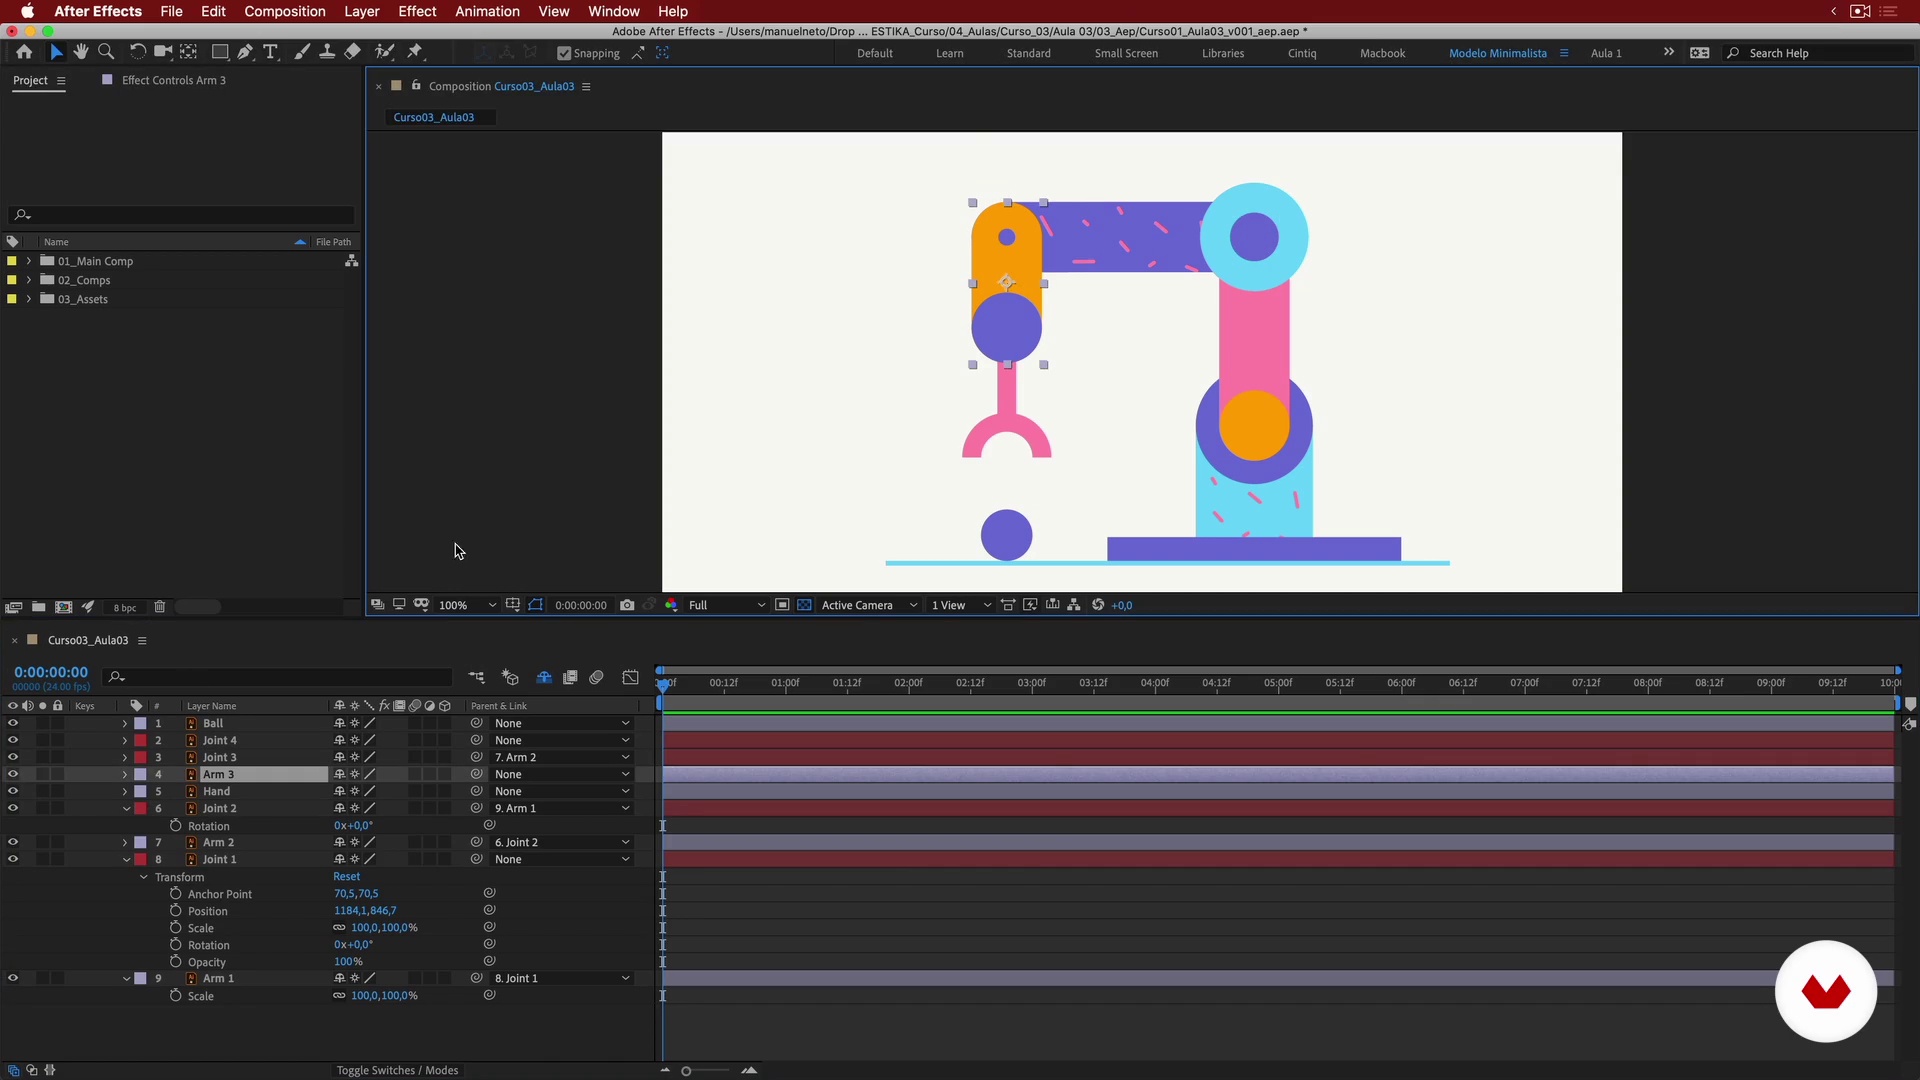Screen dimensions: 1920x1080
Task: Select the Unified Camera tool
Action: click(x=162, y=52)
